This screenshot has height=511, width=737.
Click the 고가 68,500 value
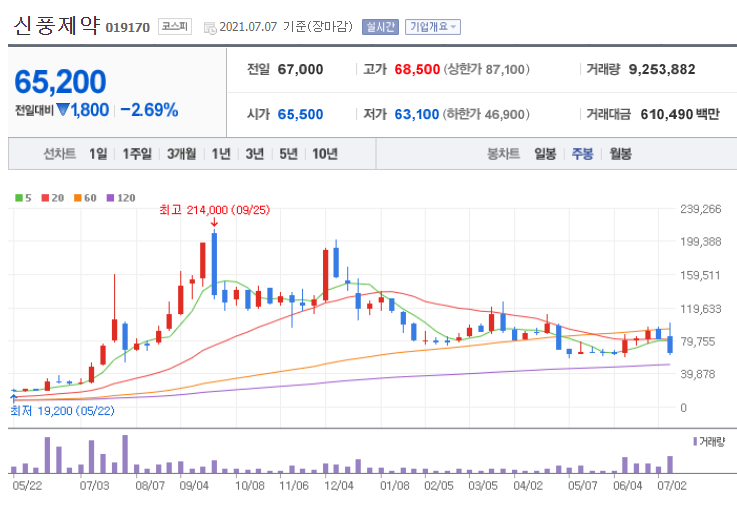pyautogui.click(x=417, y=70)
